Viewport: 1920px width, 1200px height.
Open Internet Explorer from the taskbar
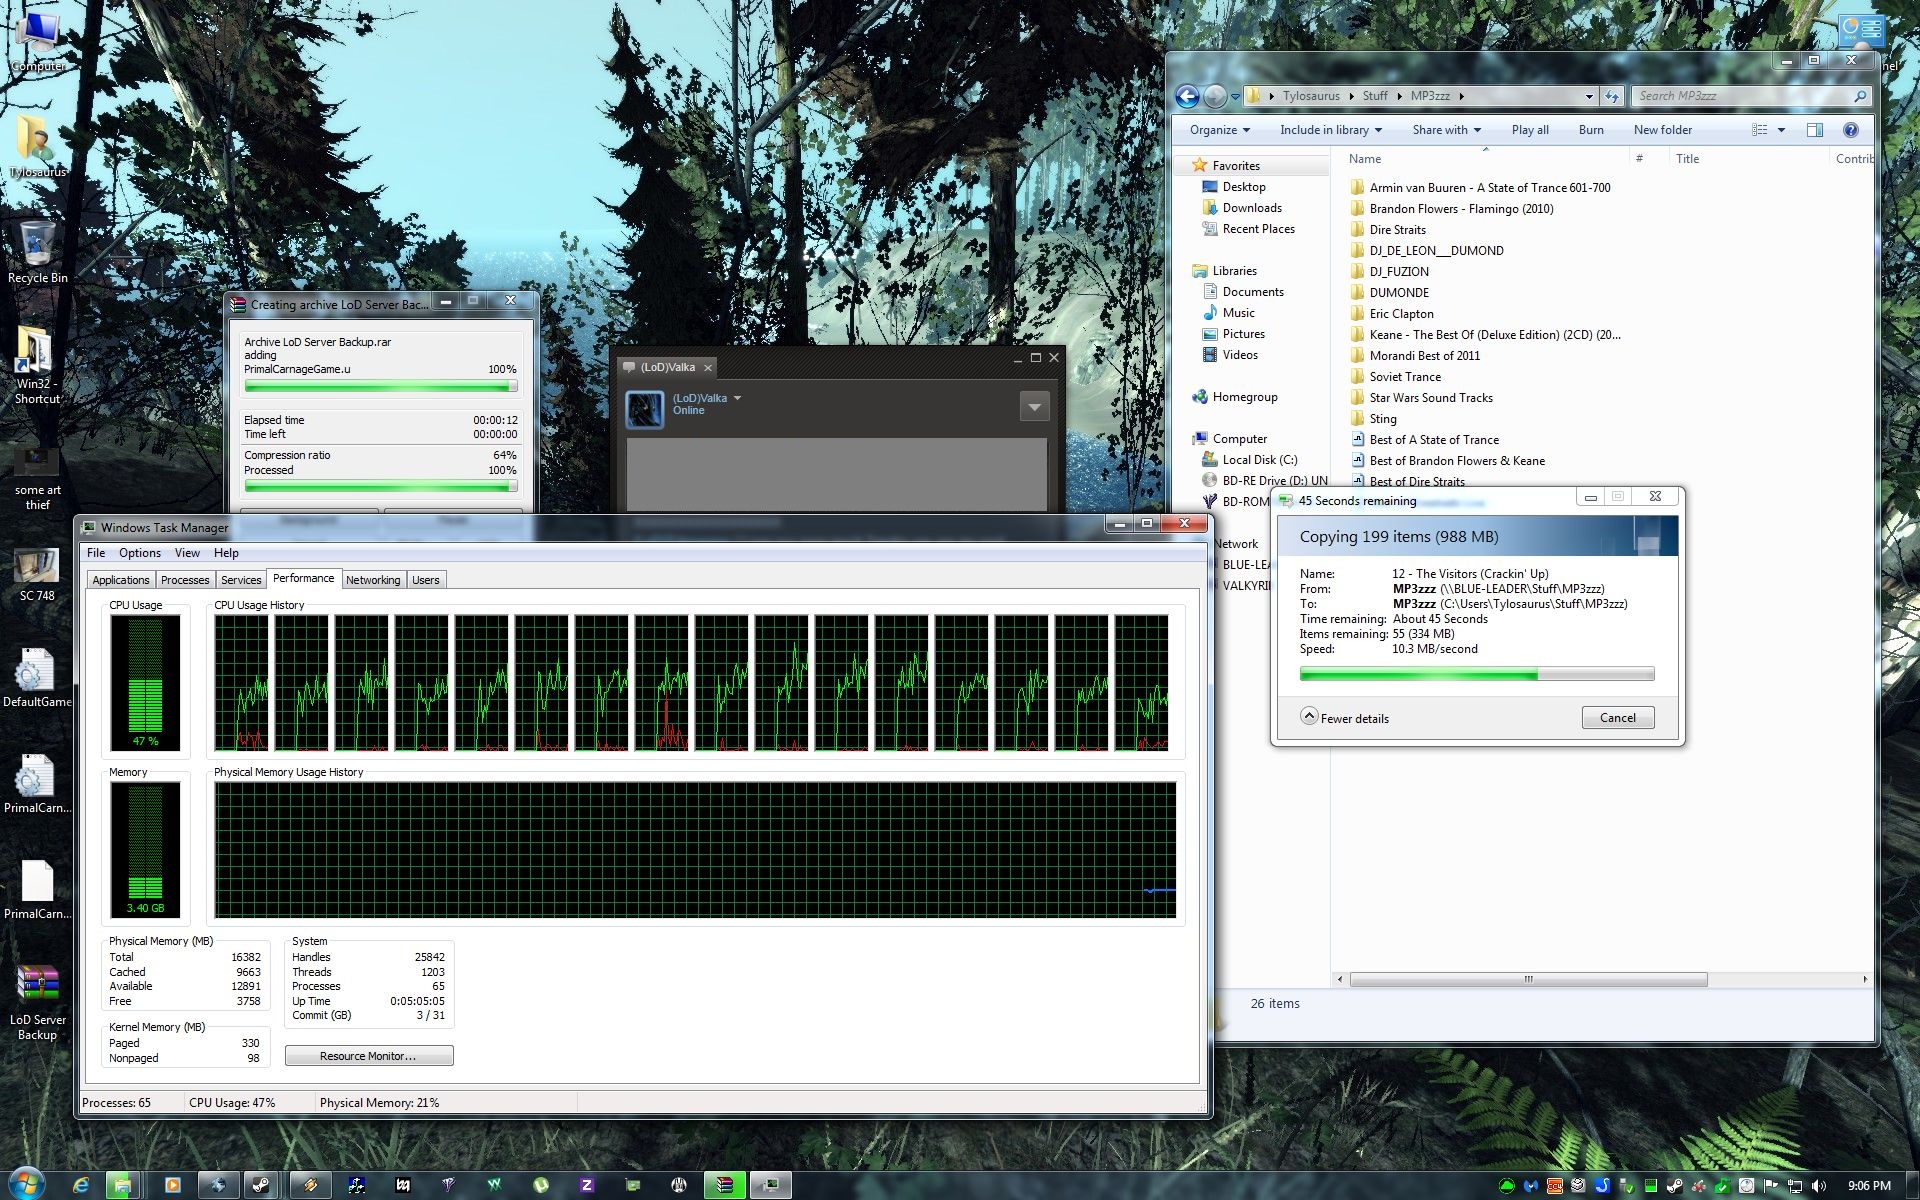tap(81, 1185)
